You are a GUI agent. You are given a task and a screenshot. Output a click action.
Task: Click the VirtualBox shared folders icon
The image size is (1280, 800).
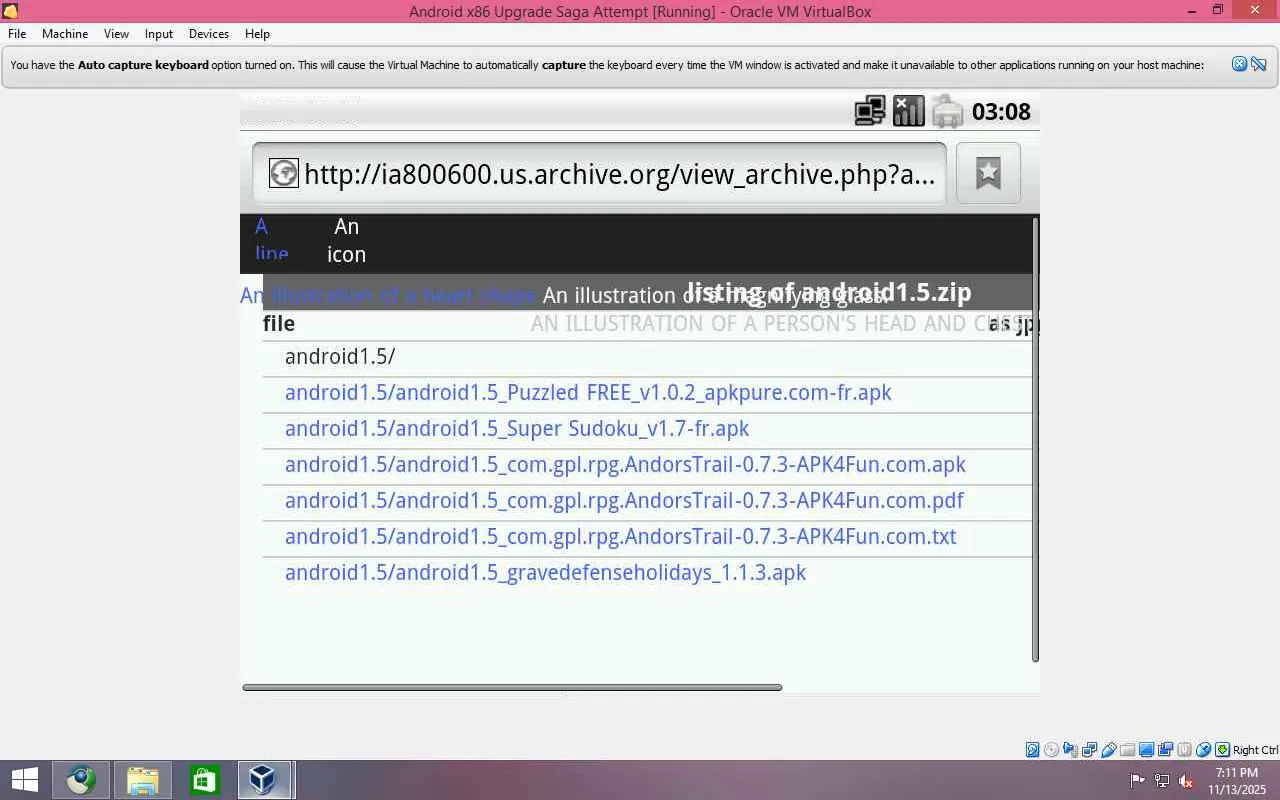click(1128, 750)
